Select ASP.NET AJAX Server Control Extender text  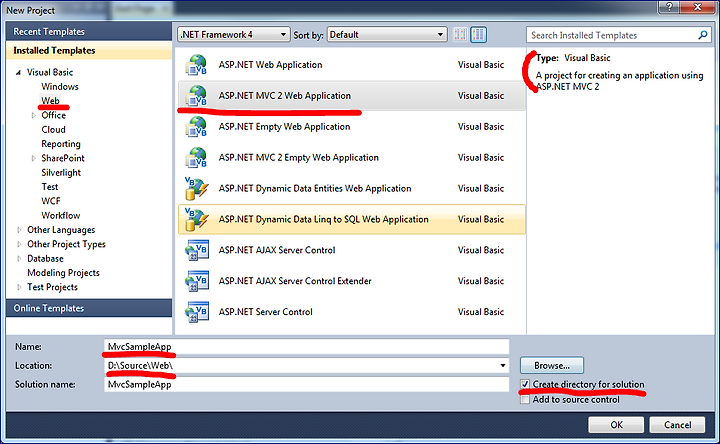(x=295, y=281)
